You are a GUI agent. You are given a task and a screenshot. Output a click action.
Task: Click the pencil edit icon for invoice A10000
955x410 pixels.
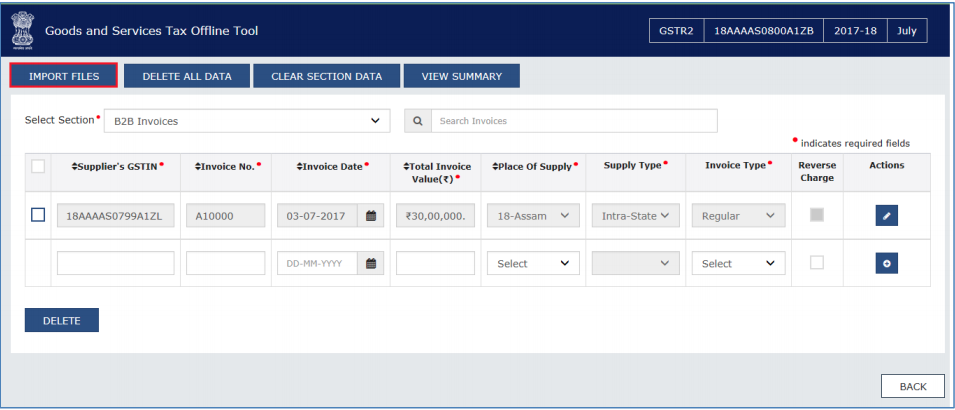click(886, 216)
